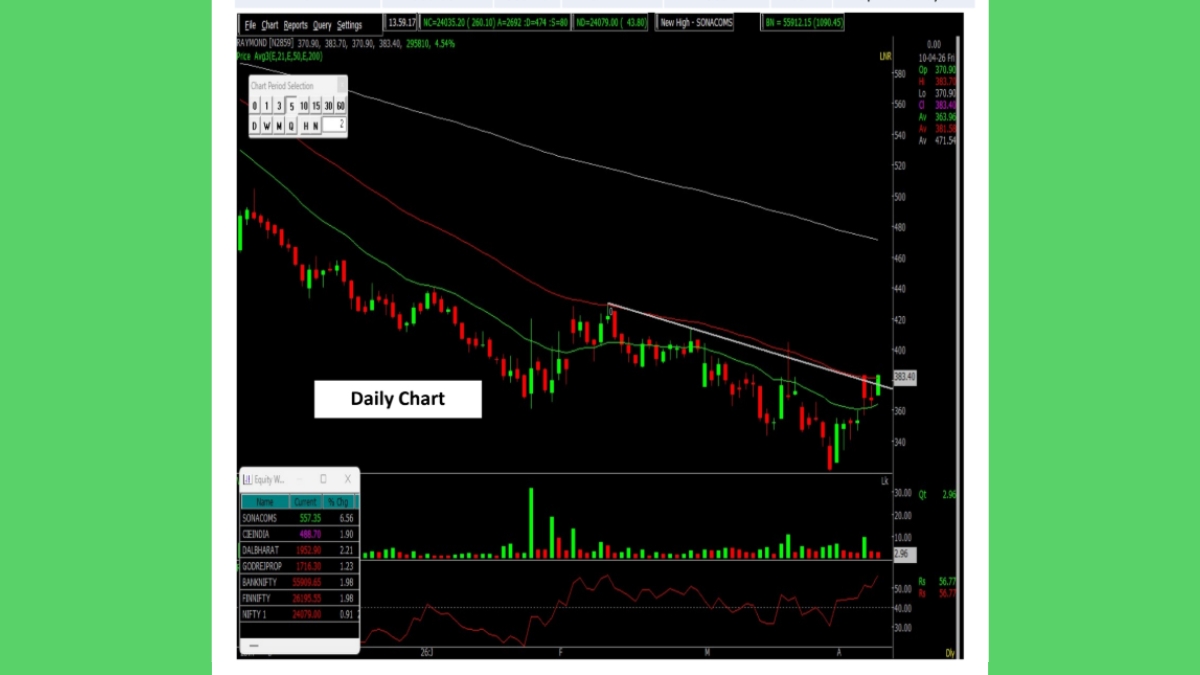Close the Chart Period Selection panel
This screenshot has width=1200, height=675.
342,86
